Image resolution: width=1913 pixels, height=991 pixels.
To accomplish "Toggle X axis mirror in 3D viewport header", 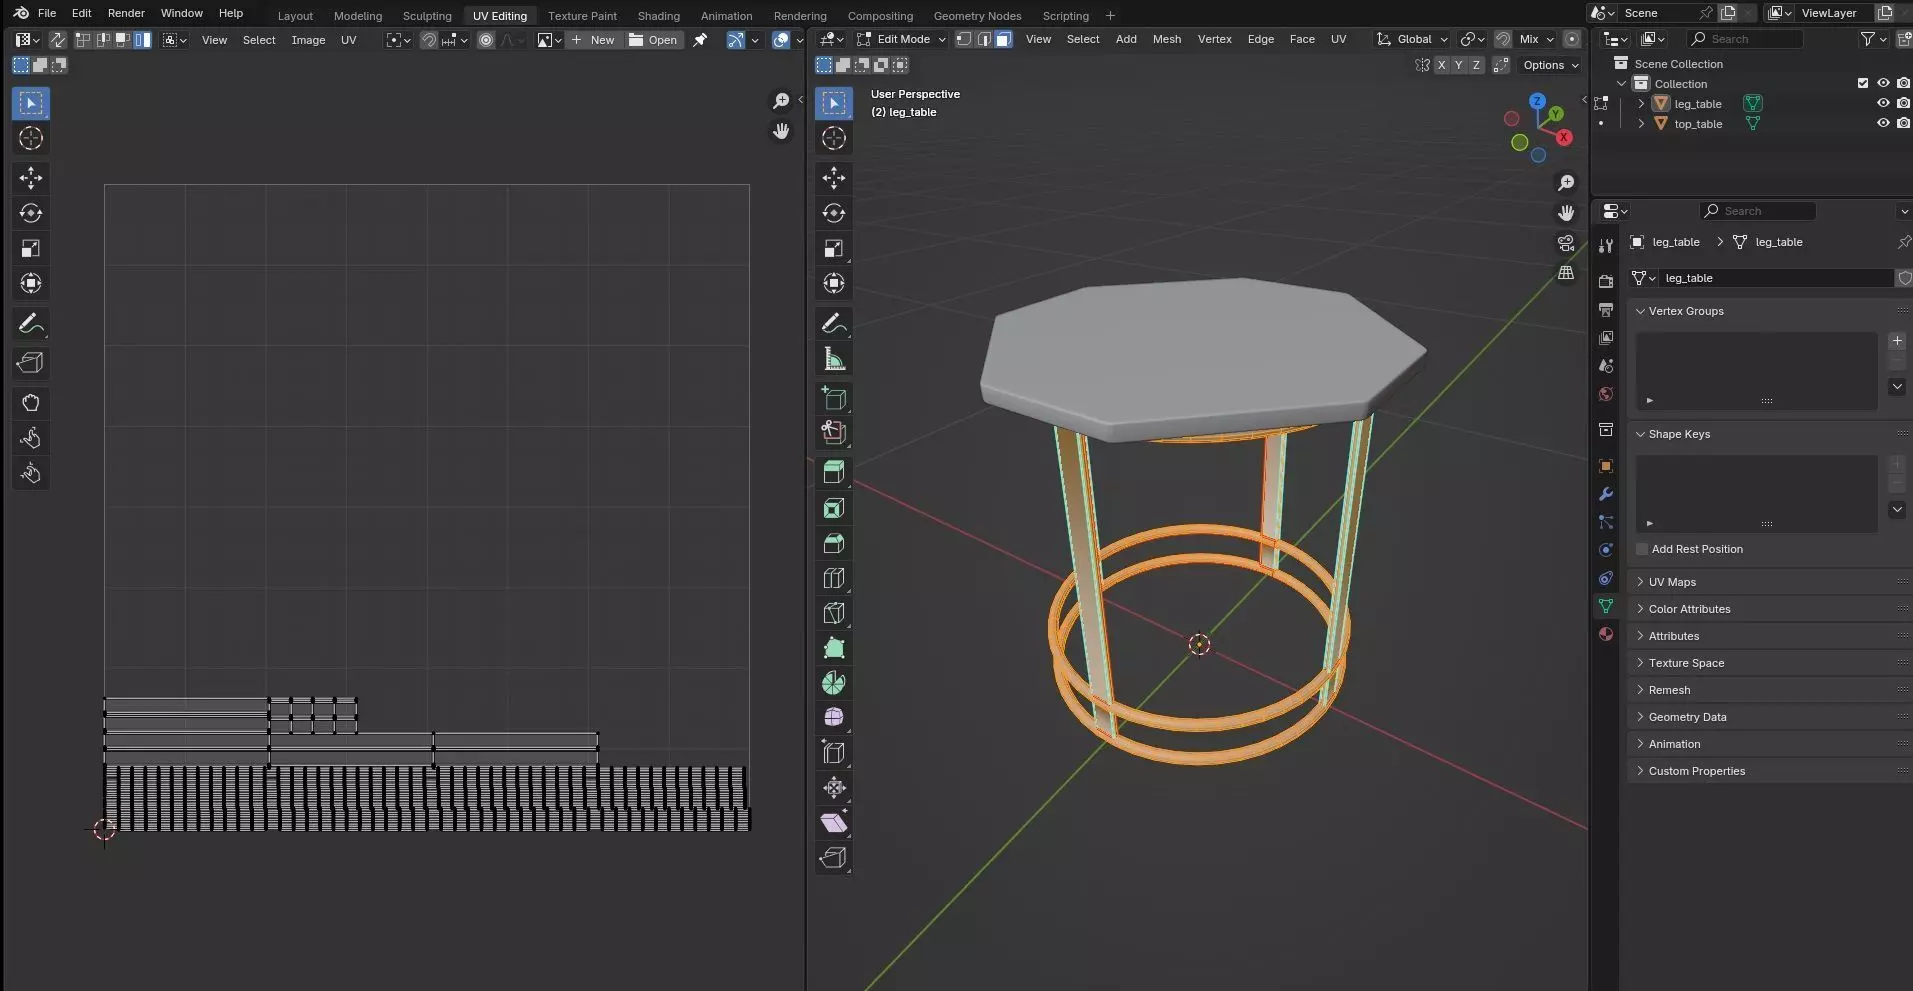I will (1441, 65).
